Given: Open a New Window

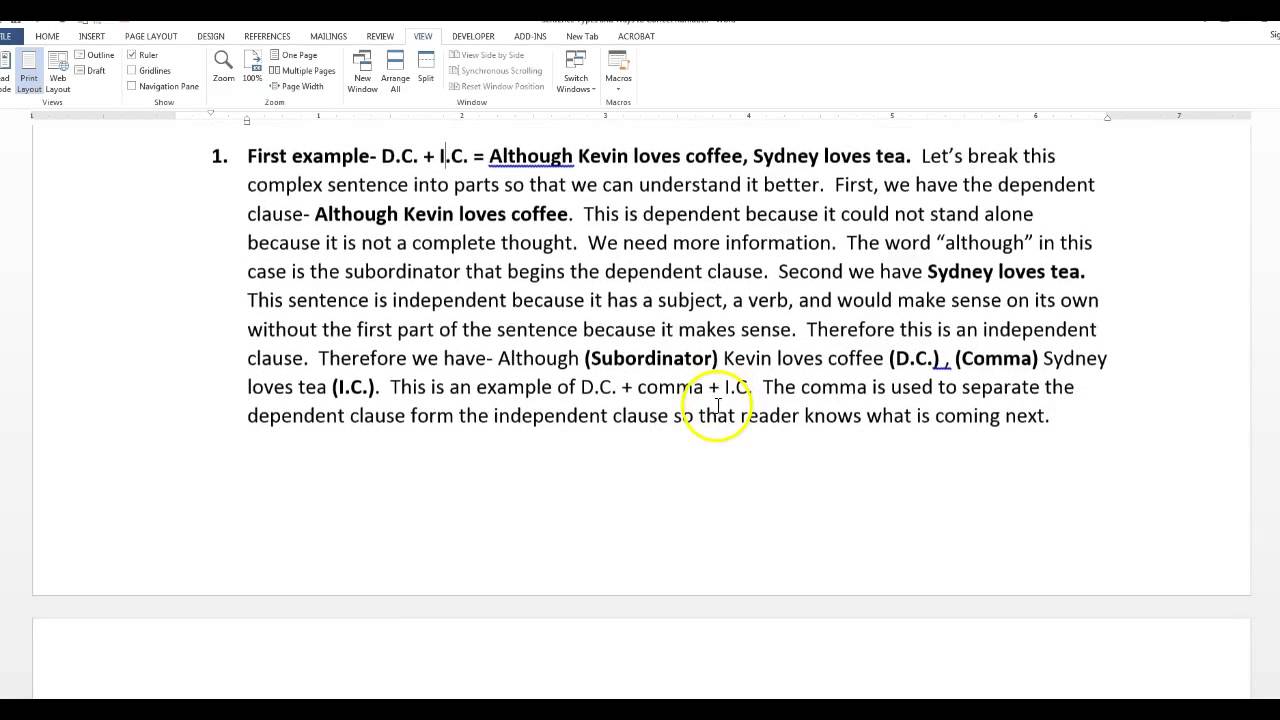Looking at the screenshot, I should (362, 72).
